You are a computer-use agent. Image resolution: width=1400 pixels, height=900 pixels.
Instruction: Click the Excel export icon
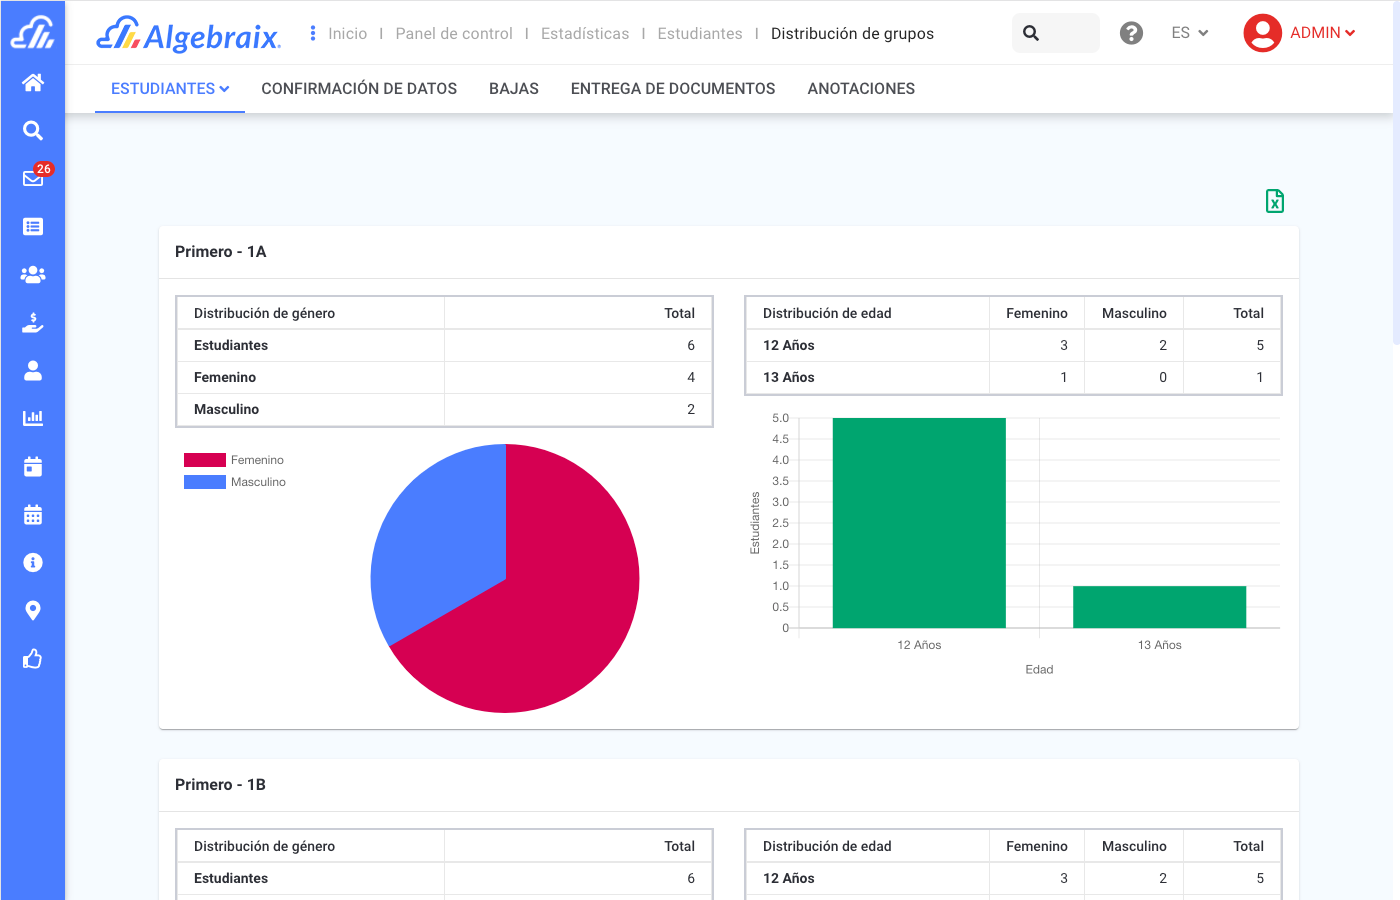(1274, 201)
